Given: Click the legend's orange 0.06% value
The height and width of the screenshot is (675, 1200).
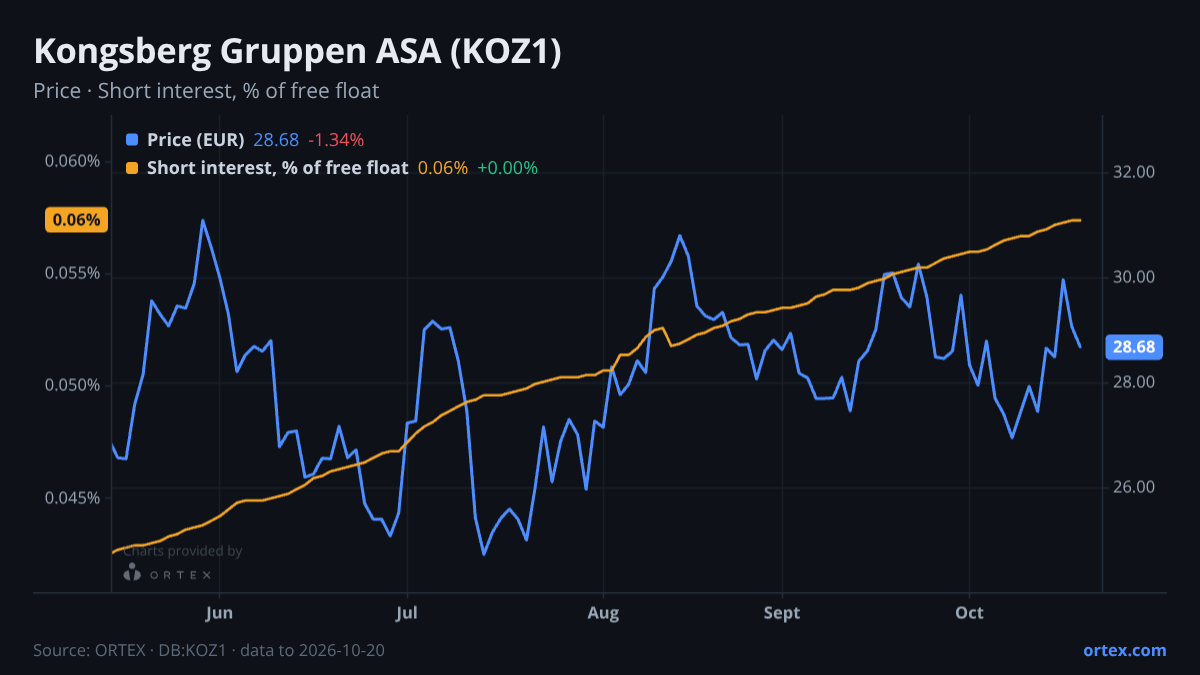Looking at the screenshot, I should (x=443, y=168).
